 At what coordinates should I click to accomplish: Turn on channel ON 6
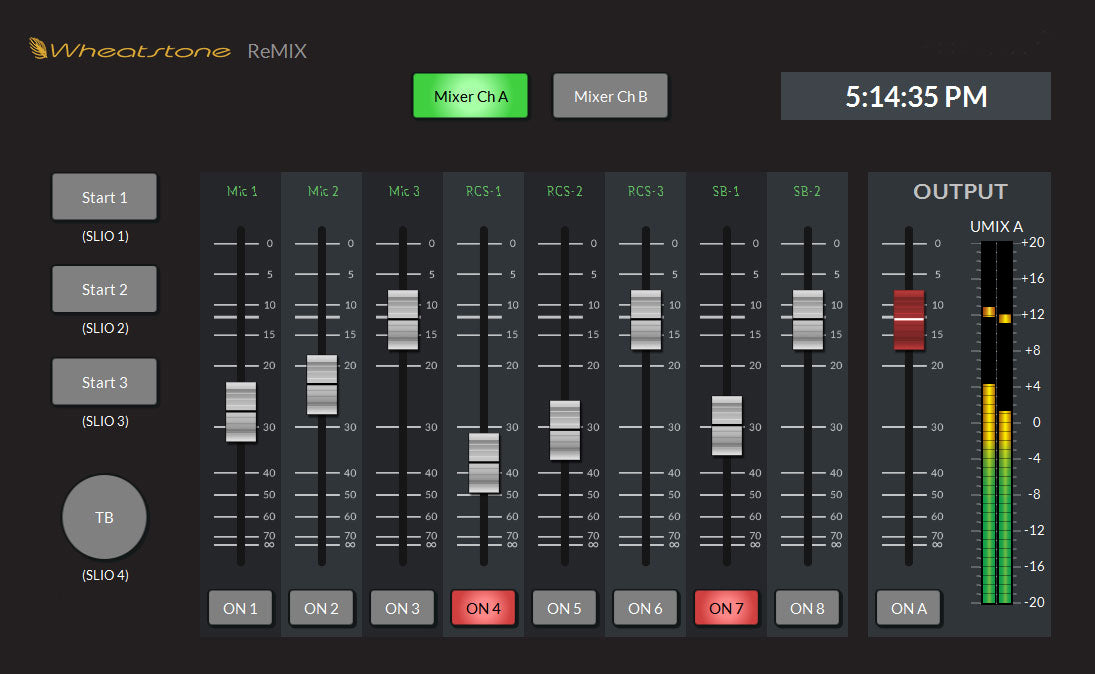pos(645,608)
